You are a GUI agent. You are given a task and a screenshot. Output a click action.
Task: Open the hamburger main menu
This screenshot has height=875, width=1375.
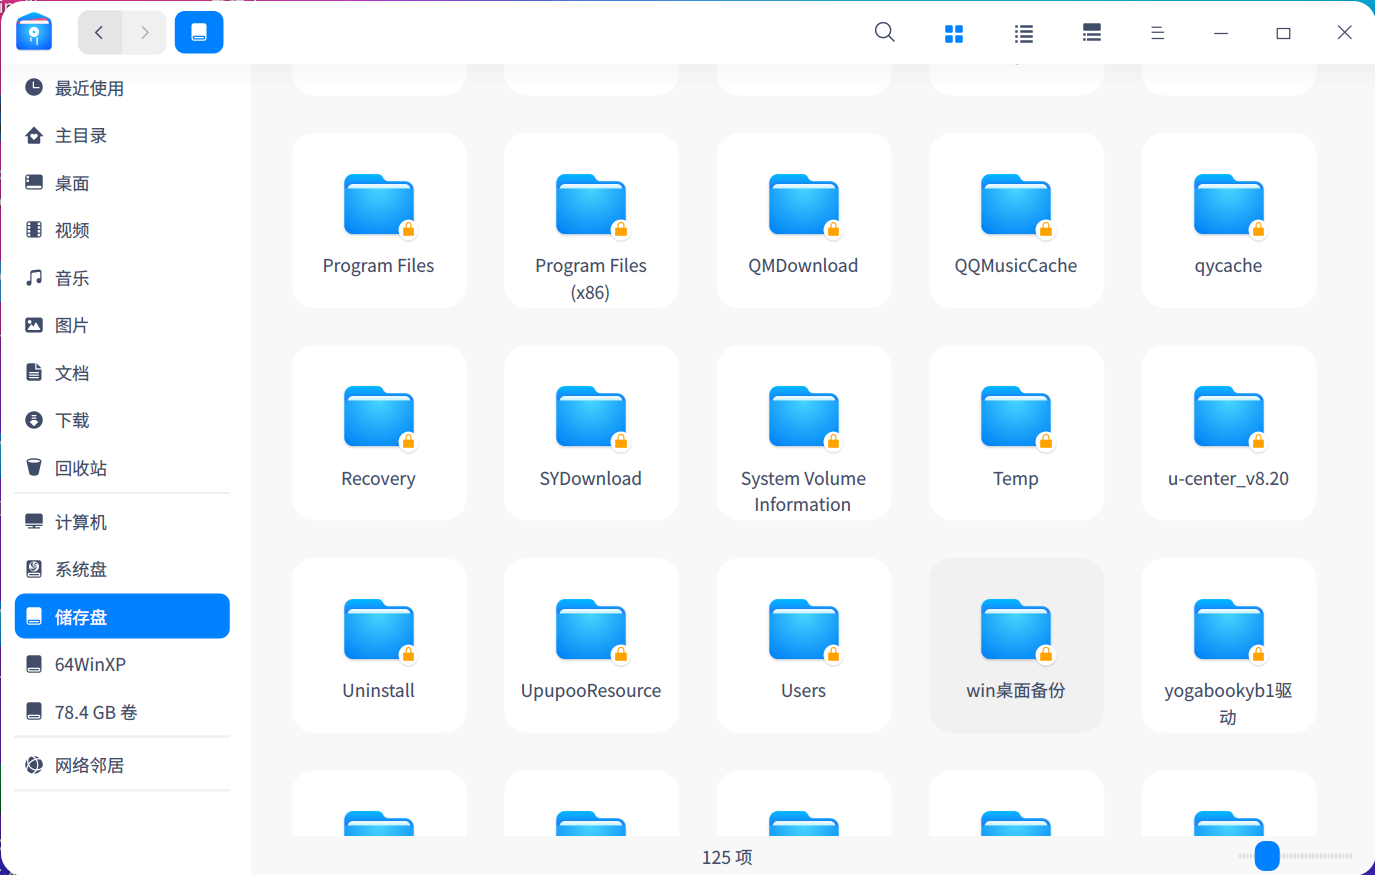coord(1157,34)
